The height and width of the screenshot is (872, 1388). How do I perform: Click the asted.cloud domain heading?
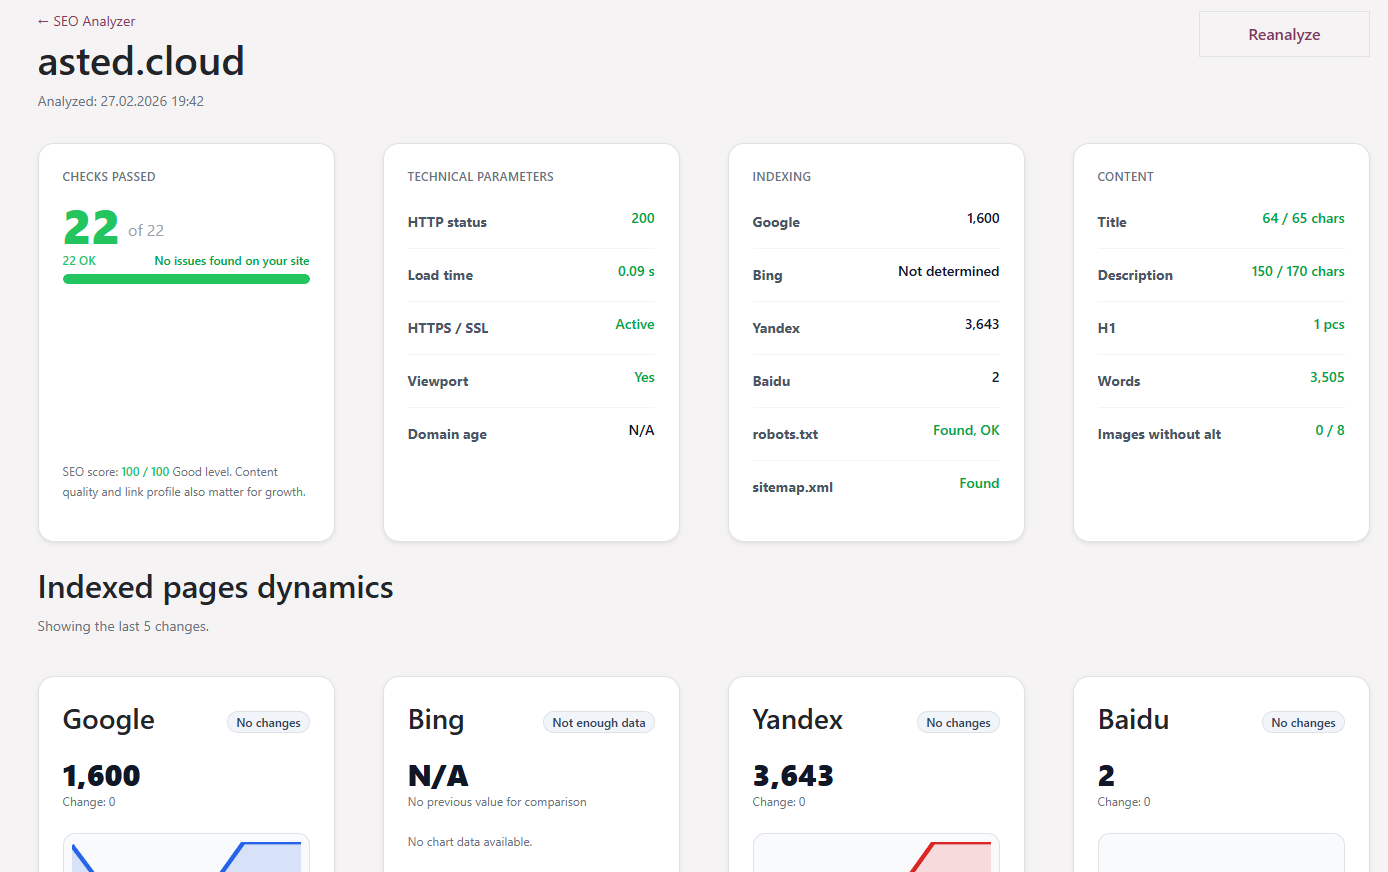pyautogui.click(x=141, y=62)
